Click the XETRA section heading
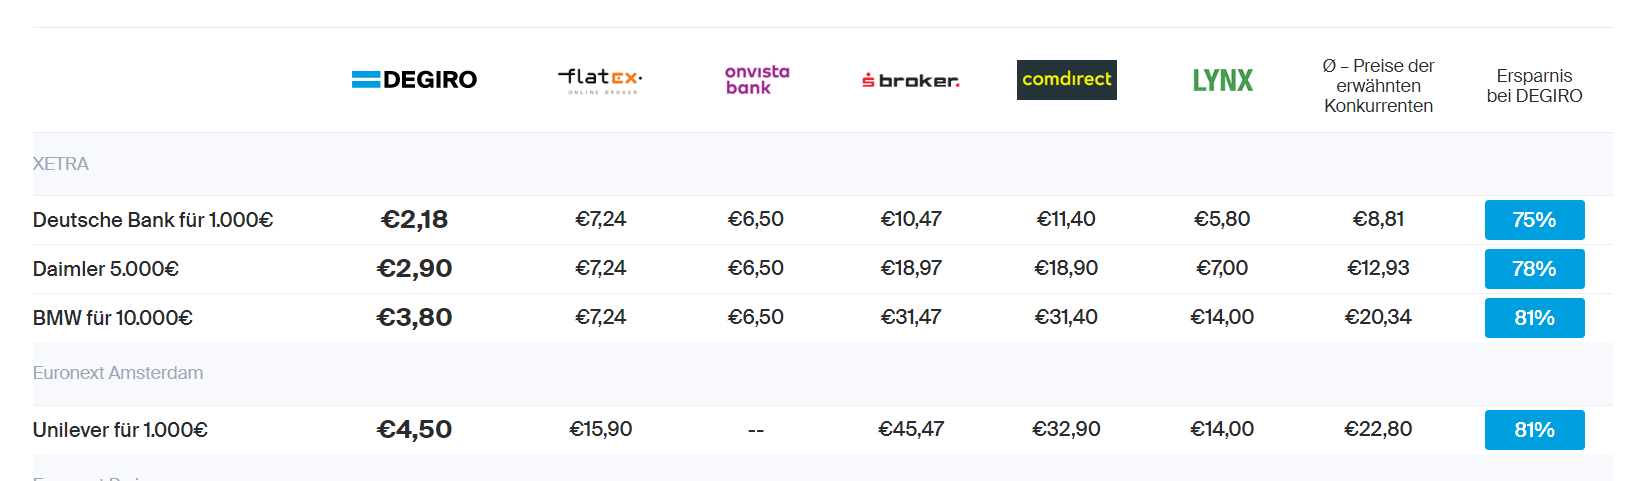 tap(61, 164)
